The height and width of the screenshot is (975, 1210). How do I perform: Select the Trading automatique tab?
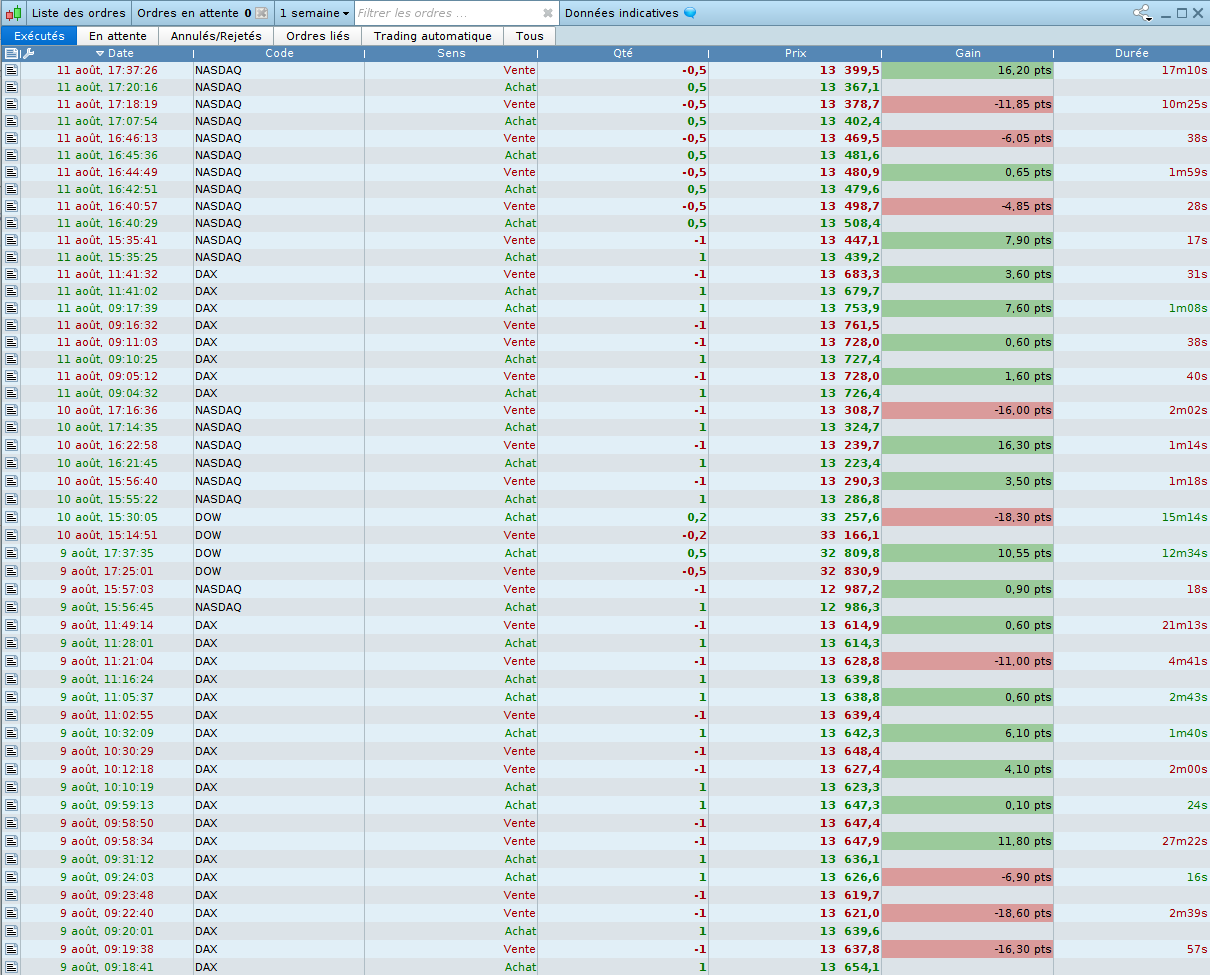pos(433,36)
